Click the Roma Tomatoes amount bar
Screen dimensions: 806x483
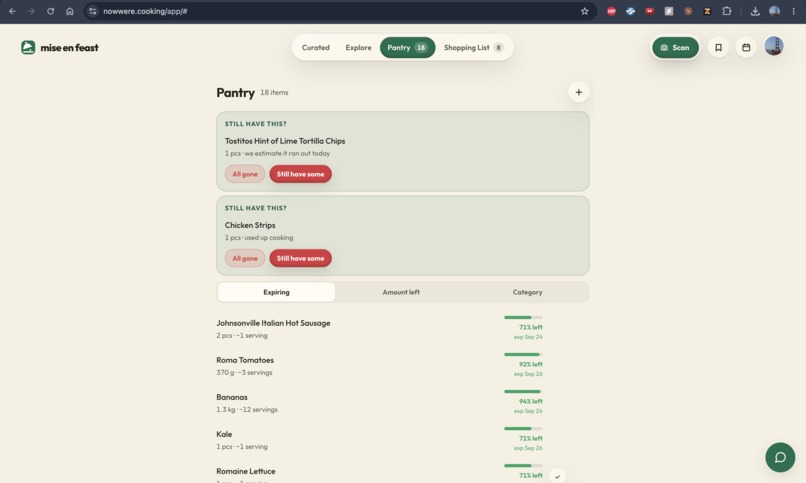click(523, 354)
